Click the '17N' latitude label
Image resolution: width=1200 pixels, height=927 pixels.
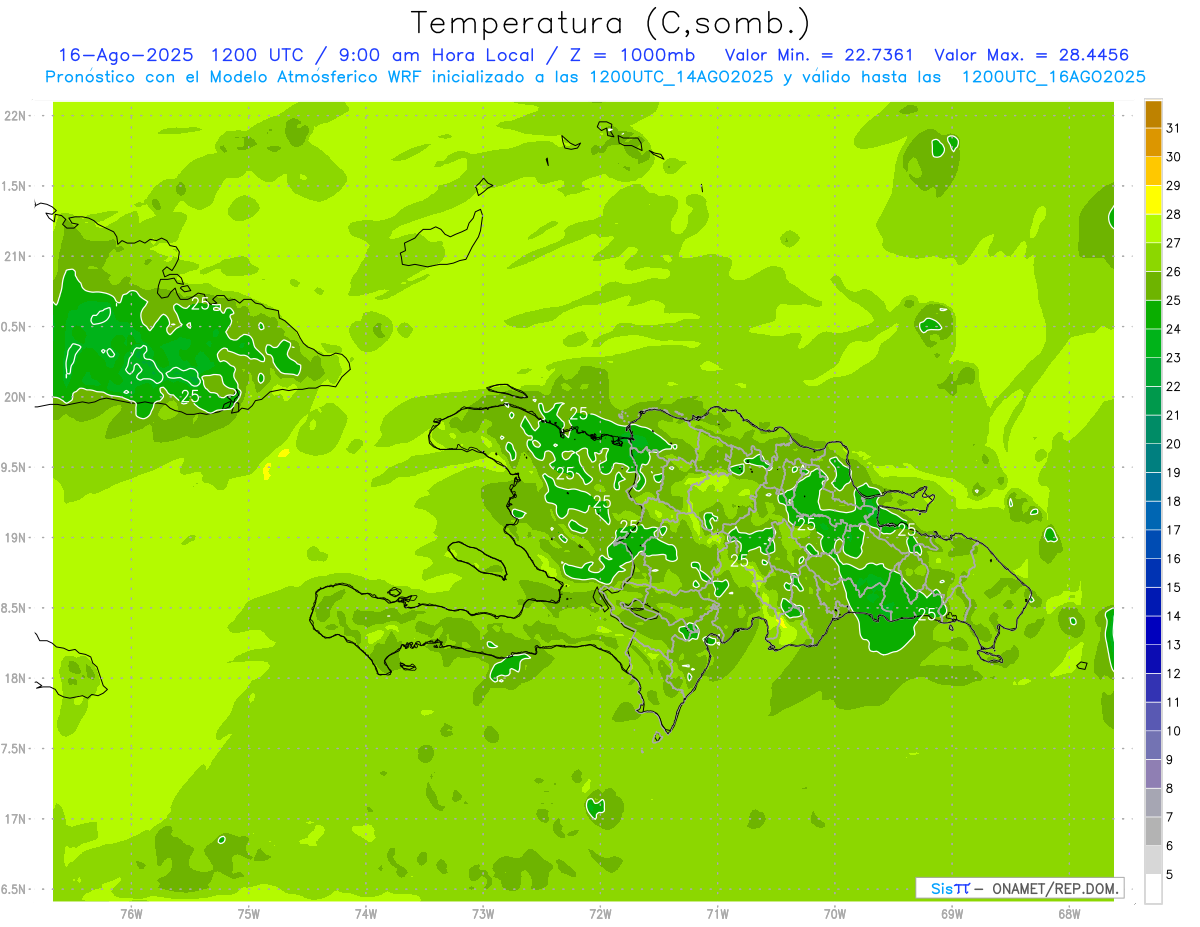coord(14,819)
